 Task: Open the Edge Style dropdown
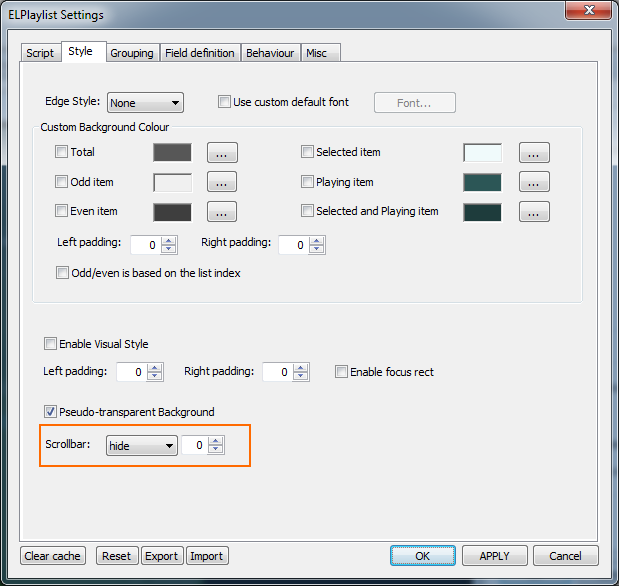tap(145, 103)
